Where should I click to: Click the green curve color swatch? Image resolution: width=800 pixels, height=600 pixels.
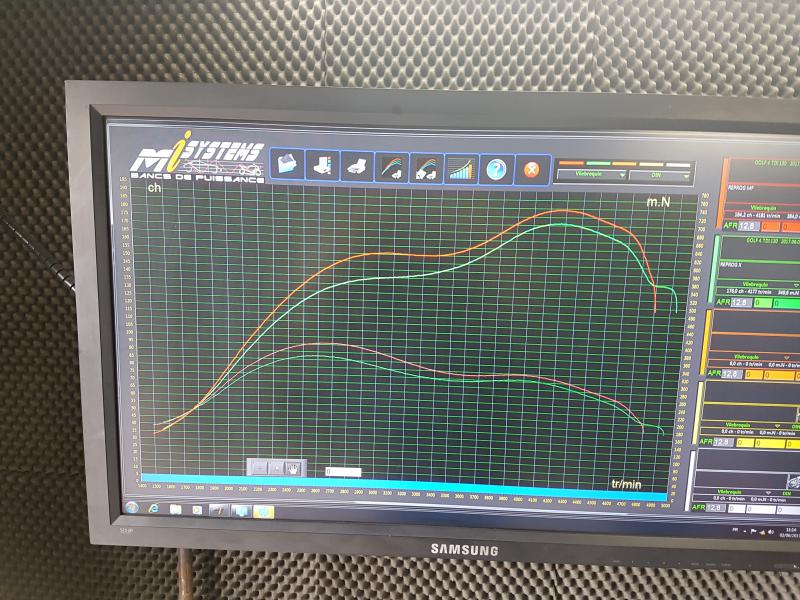tap(598, 163)
